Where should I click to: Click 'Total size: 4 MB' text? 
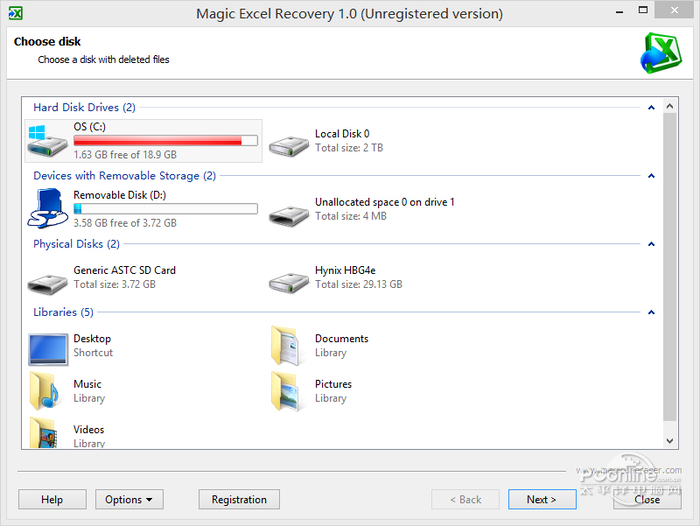(x=351, y=216)
